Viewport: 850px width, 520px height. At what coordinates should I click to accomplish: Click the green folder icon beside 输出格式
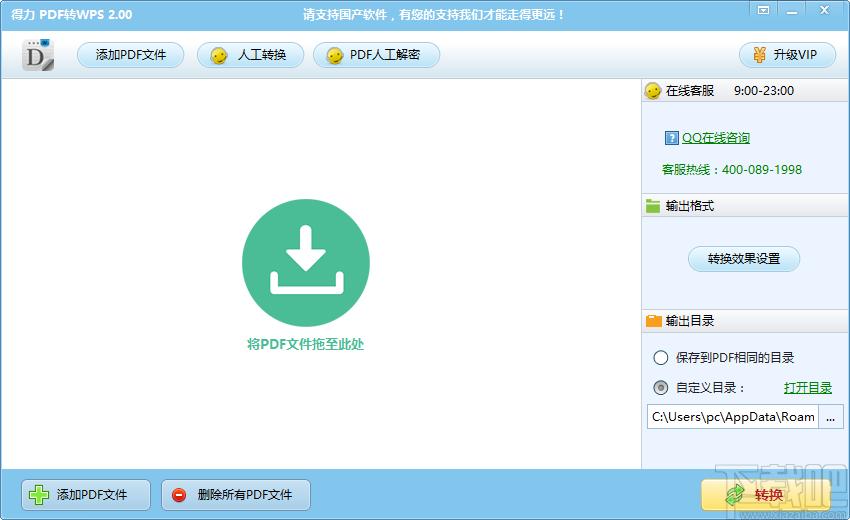[653, 206]
